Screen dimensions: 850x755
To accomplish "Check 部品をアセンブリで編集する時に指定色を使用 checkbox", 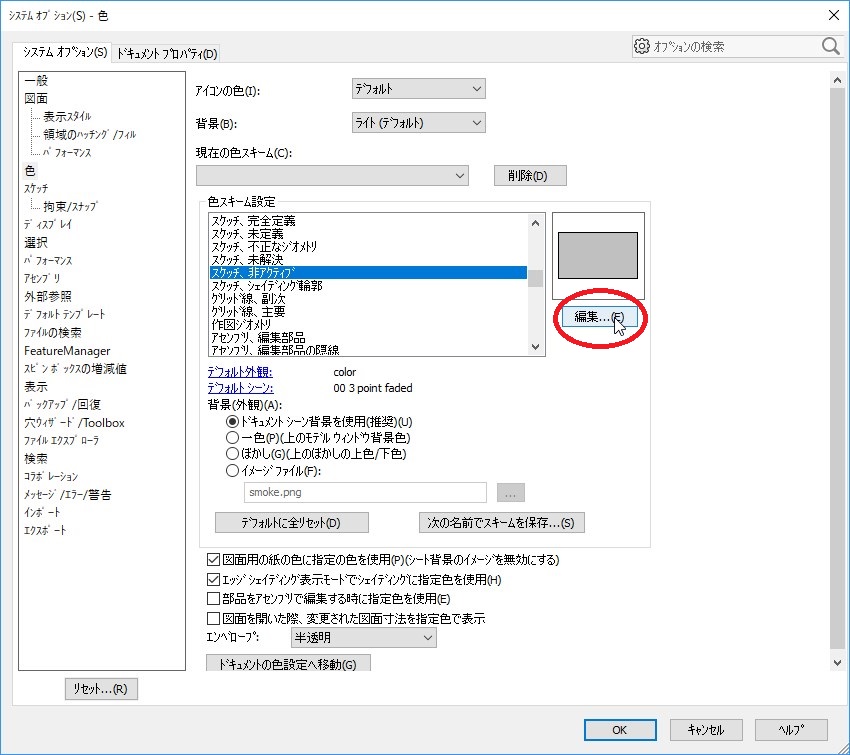I will [x=213, y=599].
